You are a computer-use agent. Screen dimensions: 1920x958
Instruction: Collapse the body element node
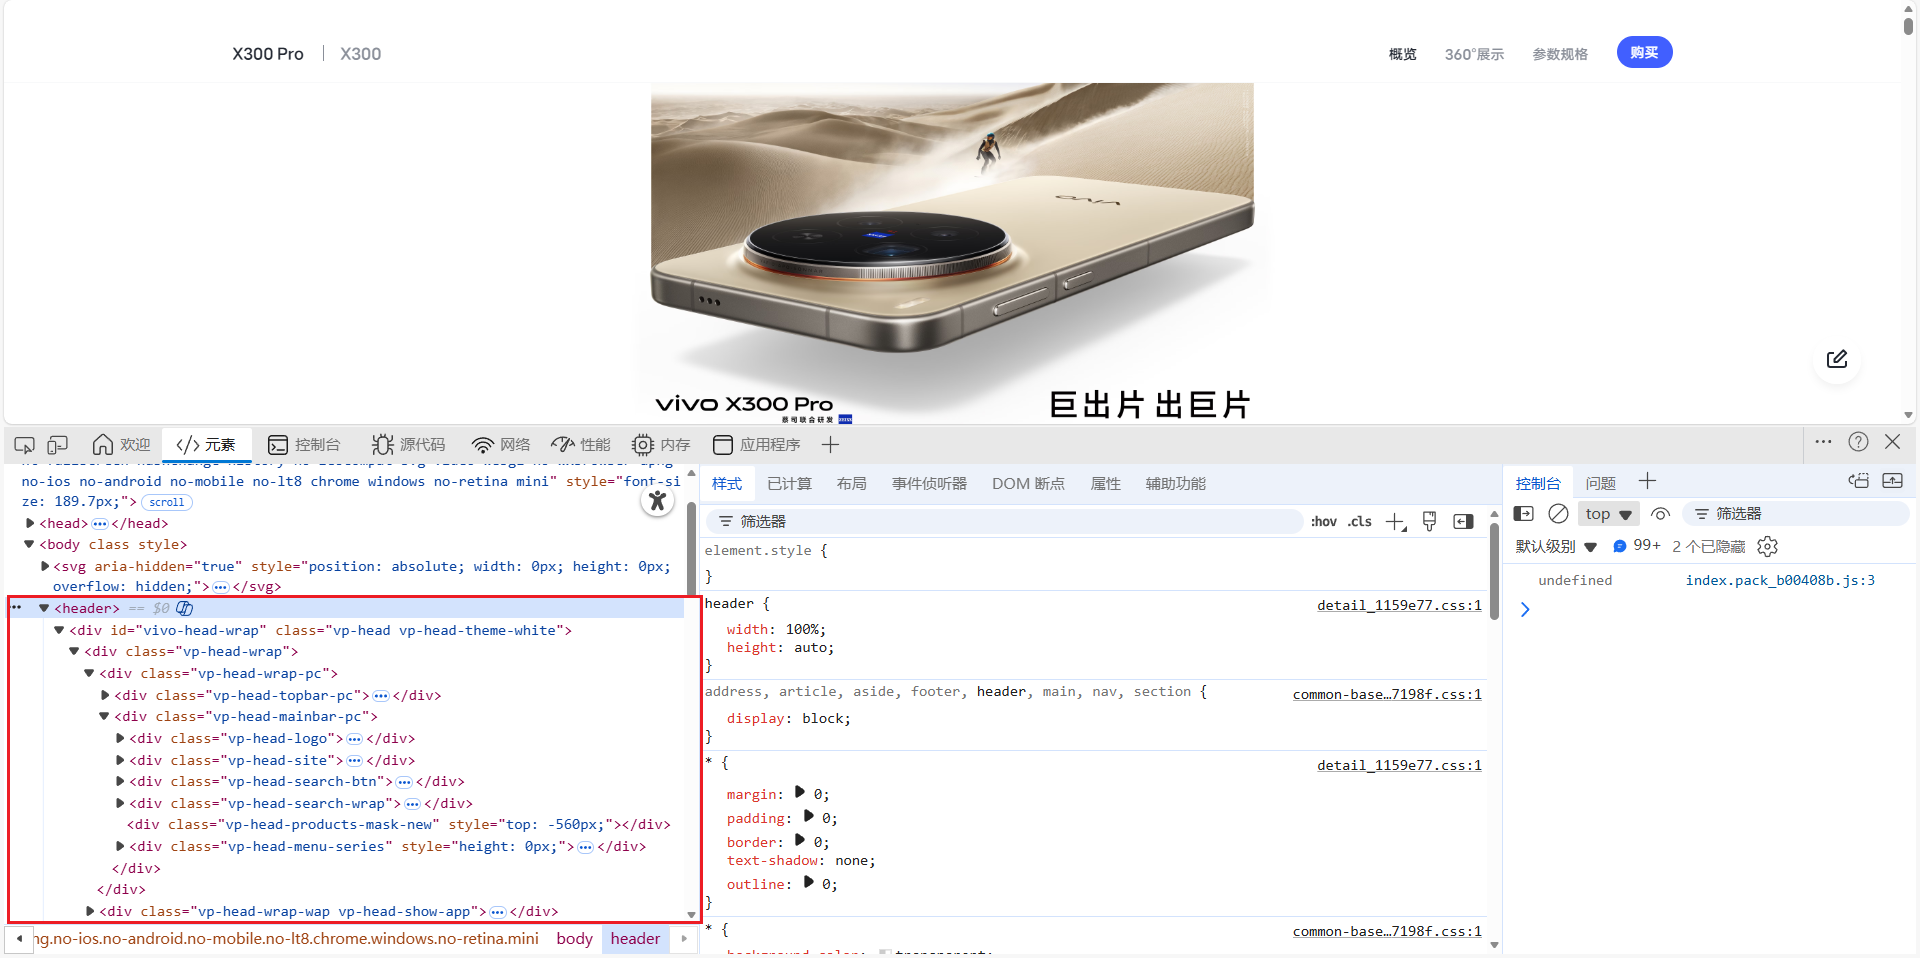[30, 544]
